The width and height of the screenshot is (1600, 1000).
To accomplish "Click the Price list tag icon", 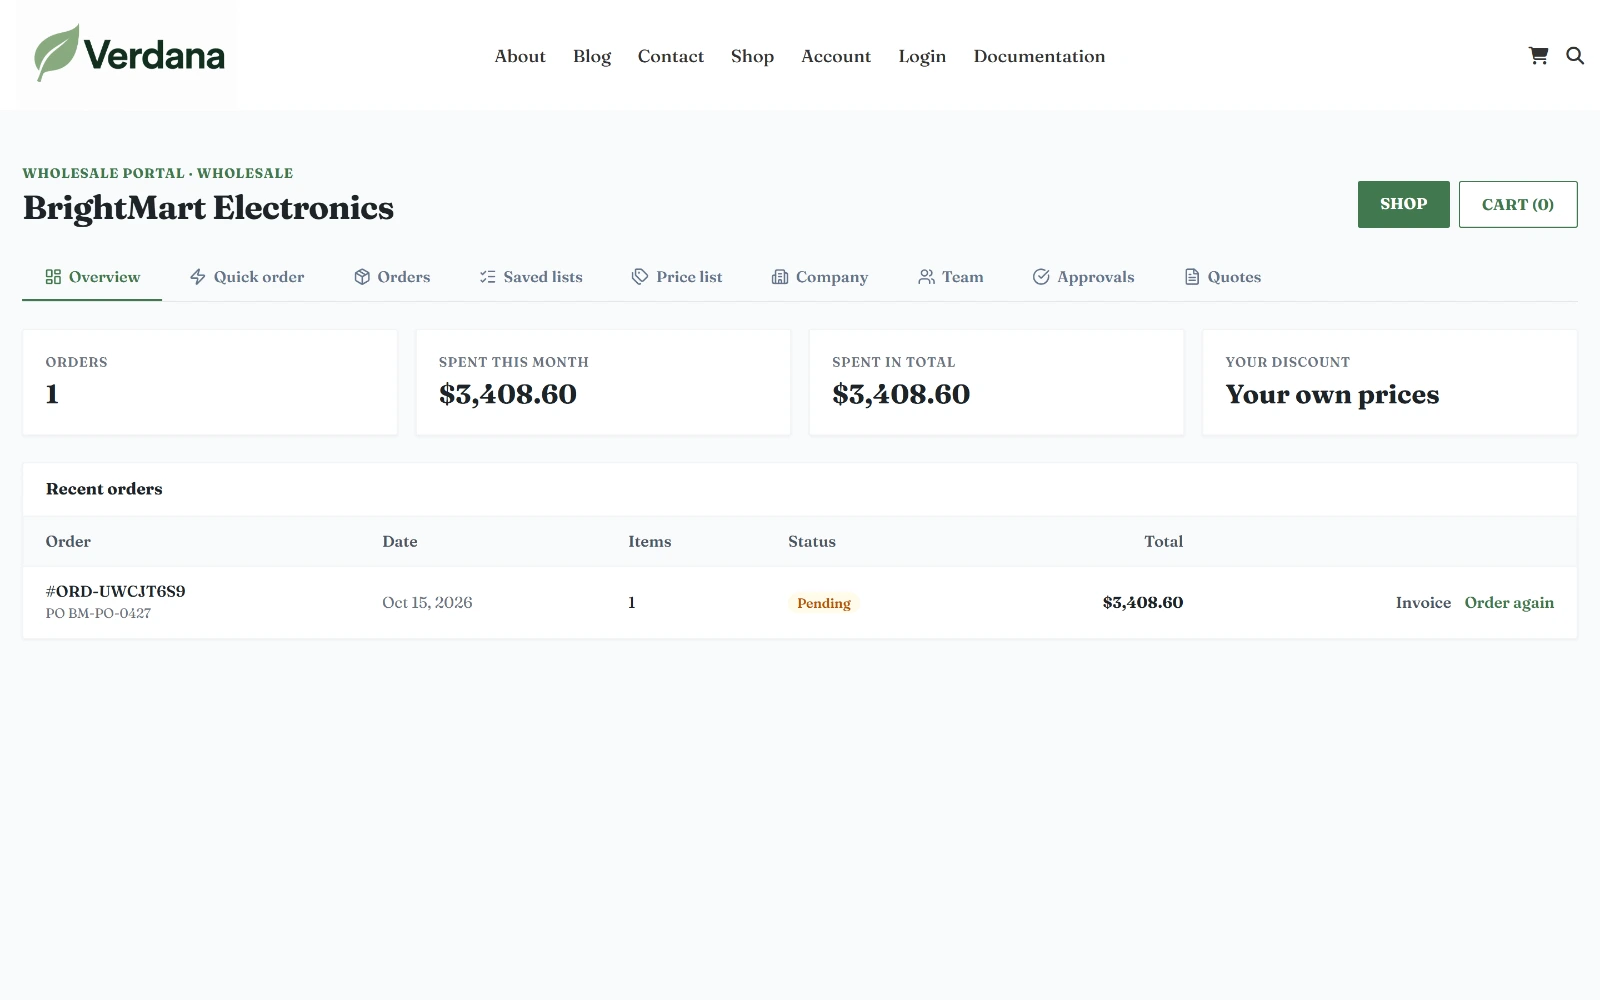I will coord(640,277).
